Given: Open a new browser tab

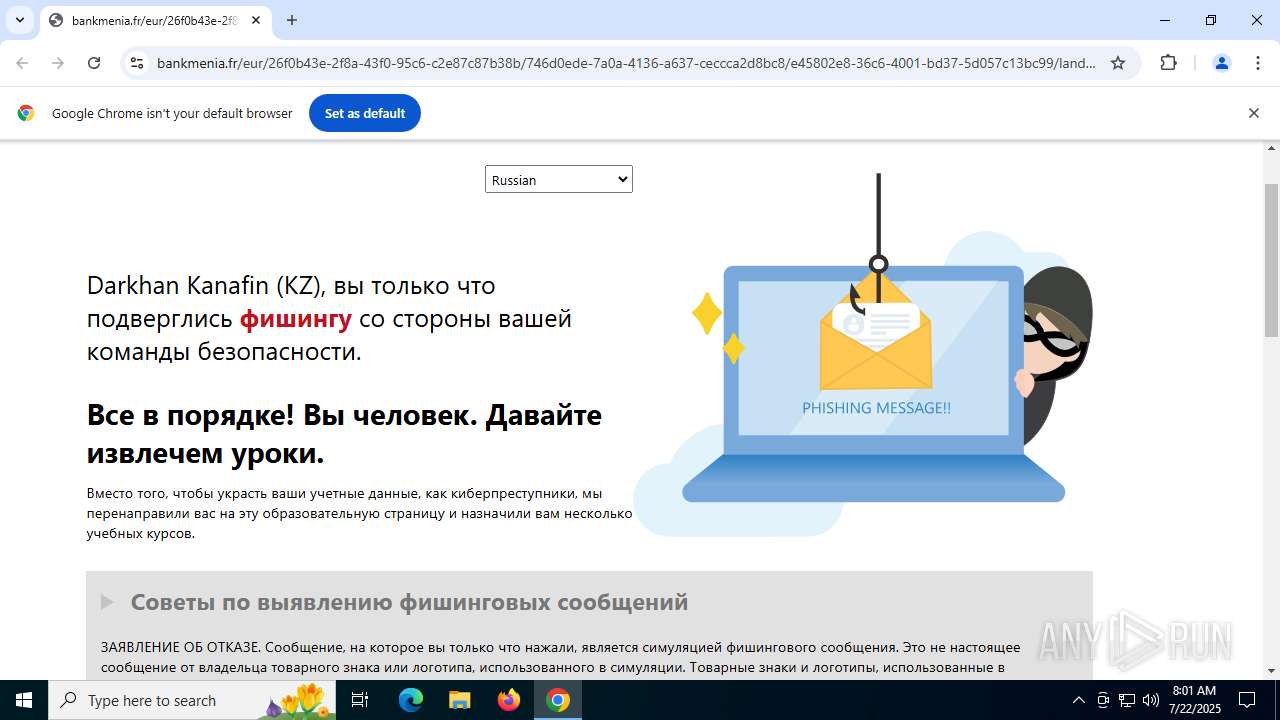Looking at the screenshot, I should pyautogui.click(x=292, y=20).
